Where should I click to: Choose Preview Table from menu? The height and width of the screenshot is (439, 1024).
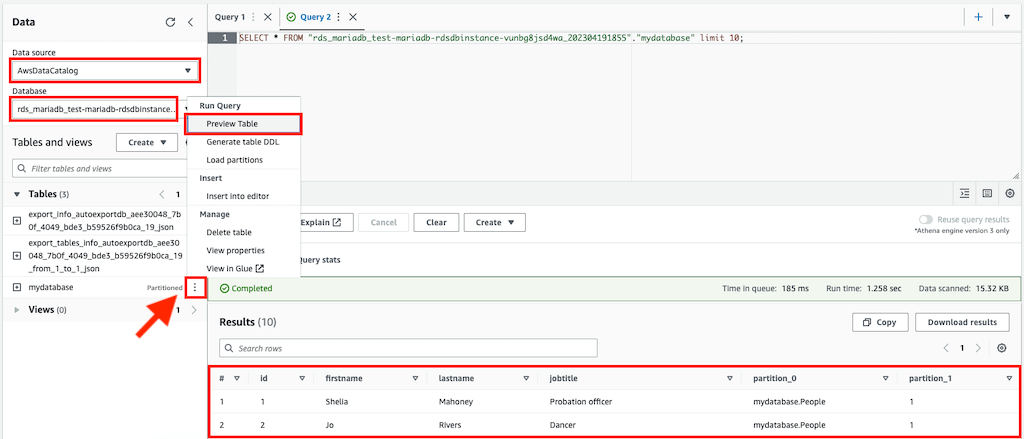pyautogui.click(x=243, y=123)
